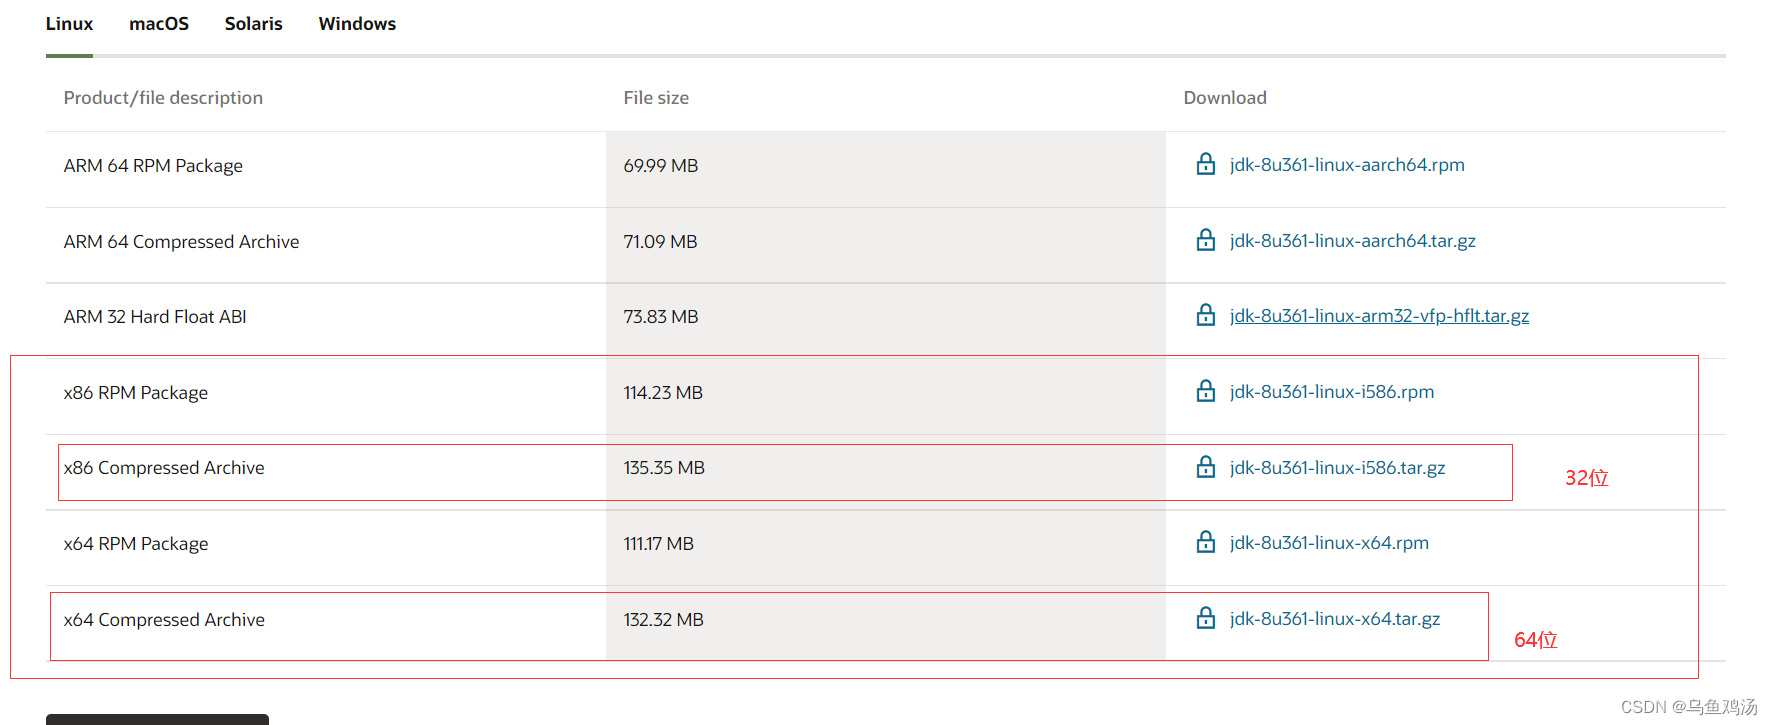Select "ARM 32 Hard Float ABI" description text
This screenshot has height=725, width=1772.
(155, 317)
